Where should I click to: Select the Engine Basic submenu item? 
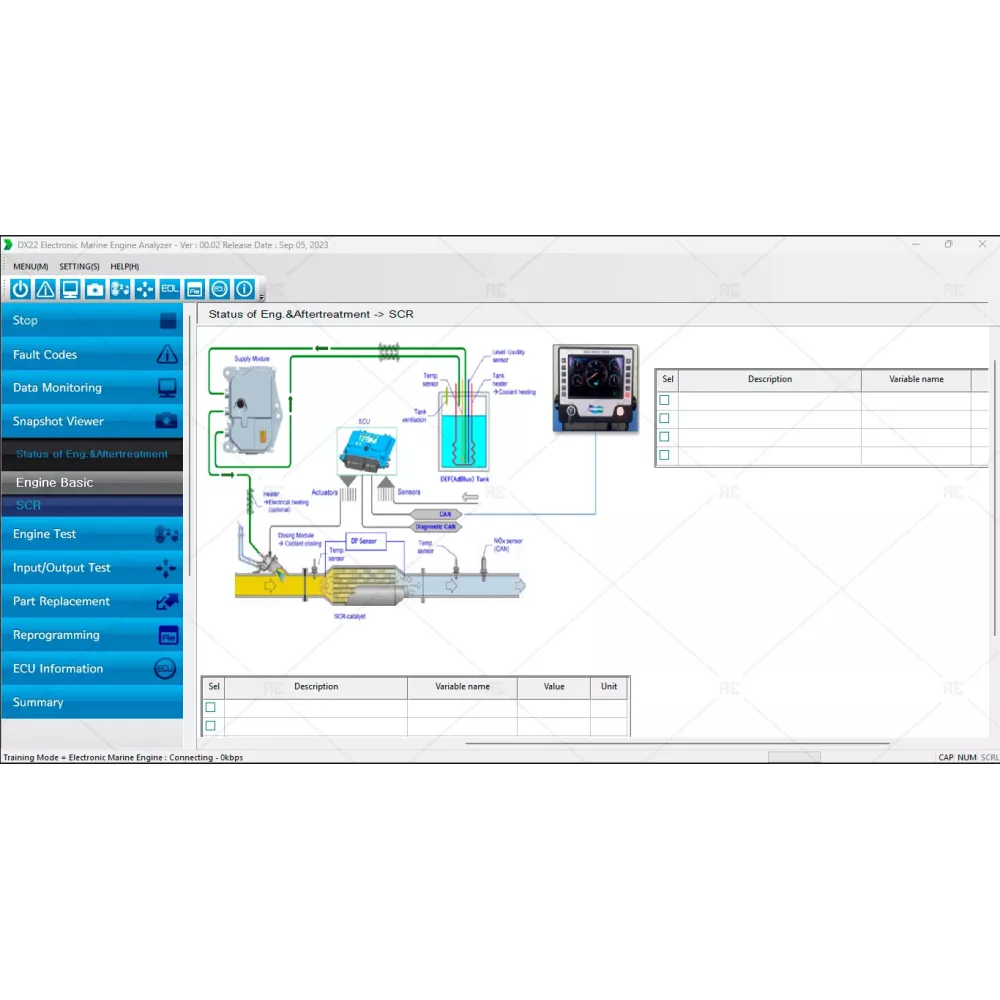tap(55, 482)
